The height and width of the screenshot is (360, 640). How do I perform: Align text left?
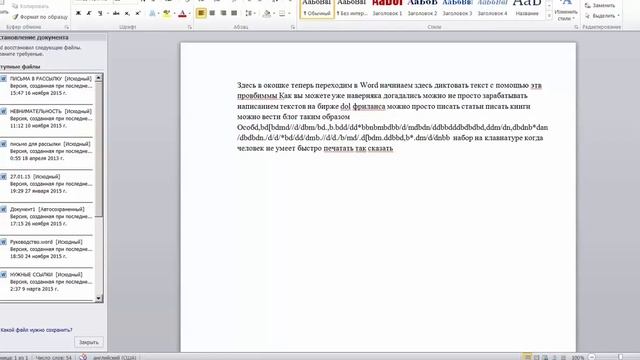[201, 13]
